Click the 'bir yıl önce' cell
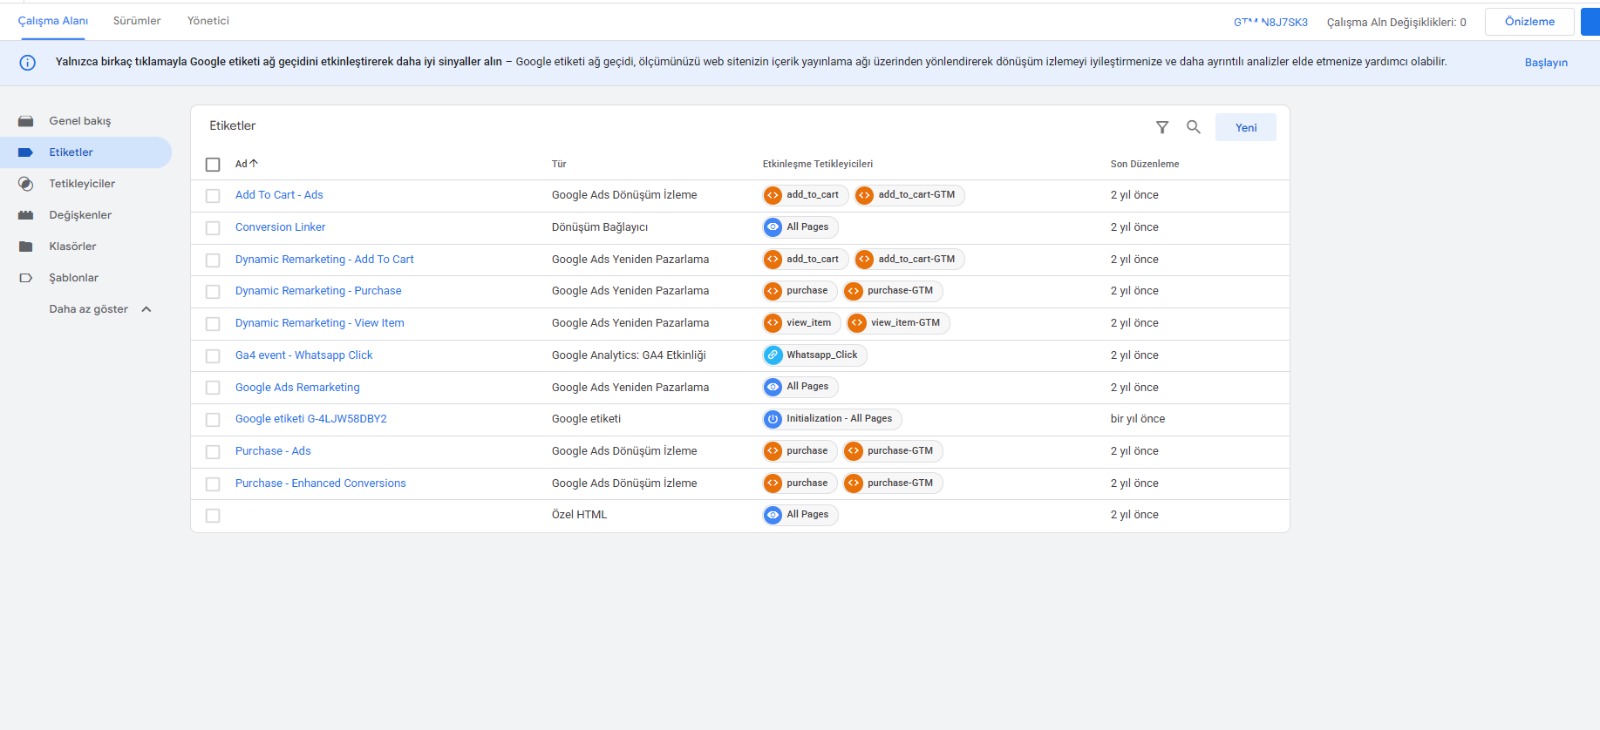The width and height of the screenshot is (1600, 730). click(x=1138, y=419)
